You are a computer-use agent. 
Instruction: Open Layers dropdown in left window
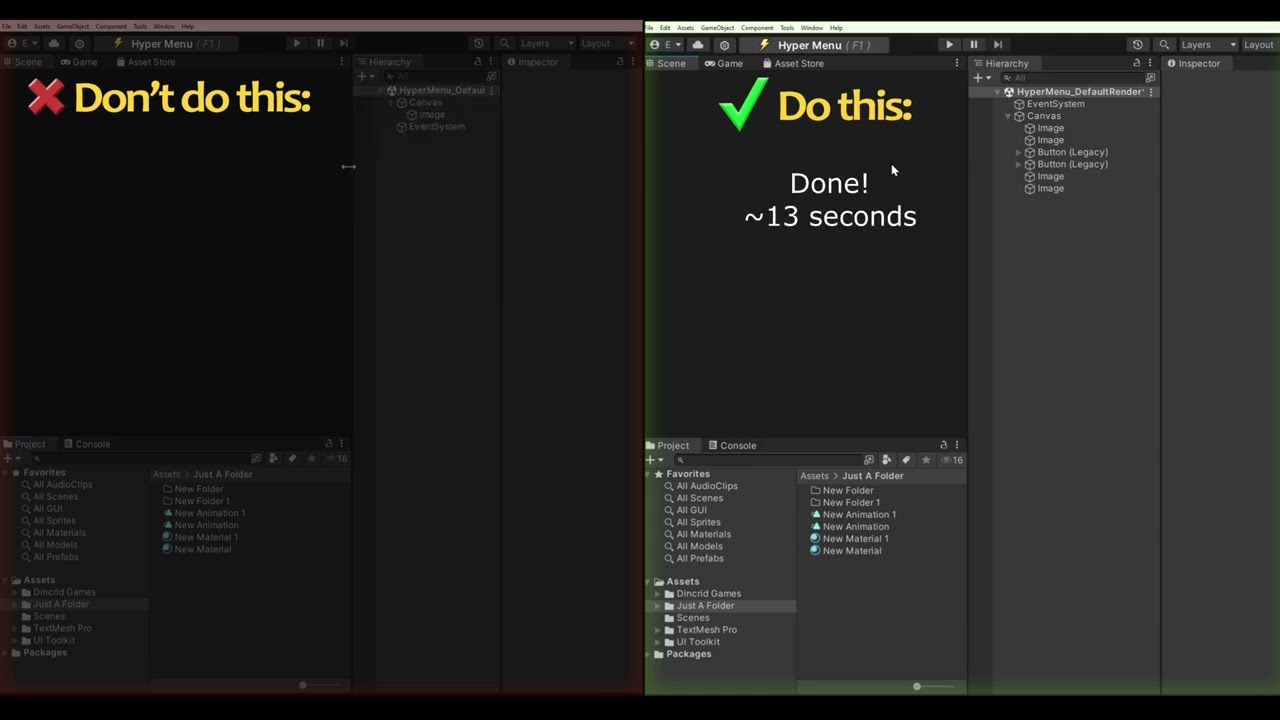546,43
